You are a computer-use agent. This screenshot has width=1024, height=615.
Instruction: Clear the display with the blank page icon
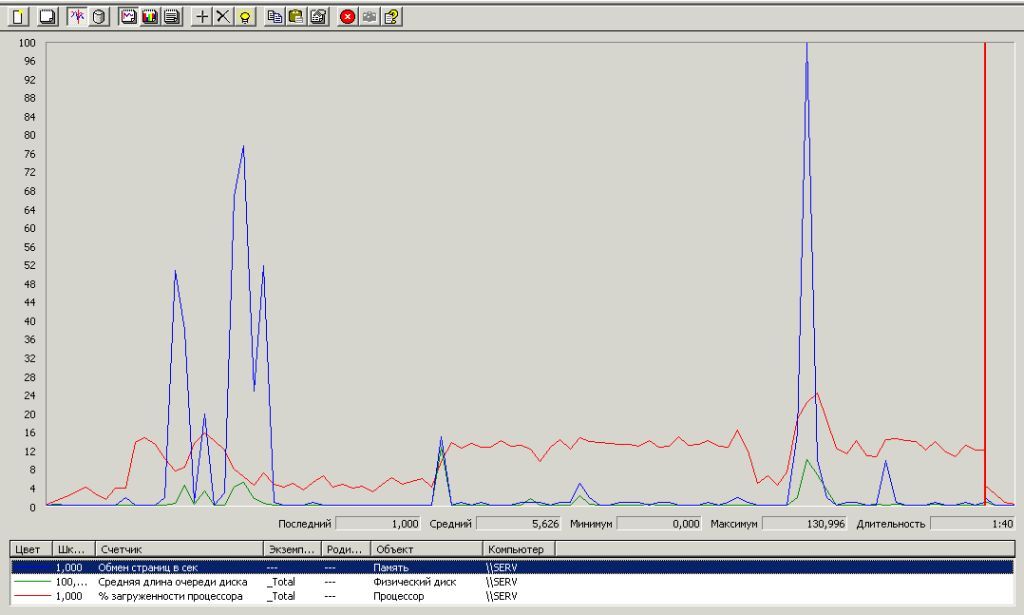[45, 17]
